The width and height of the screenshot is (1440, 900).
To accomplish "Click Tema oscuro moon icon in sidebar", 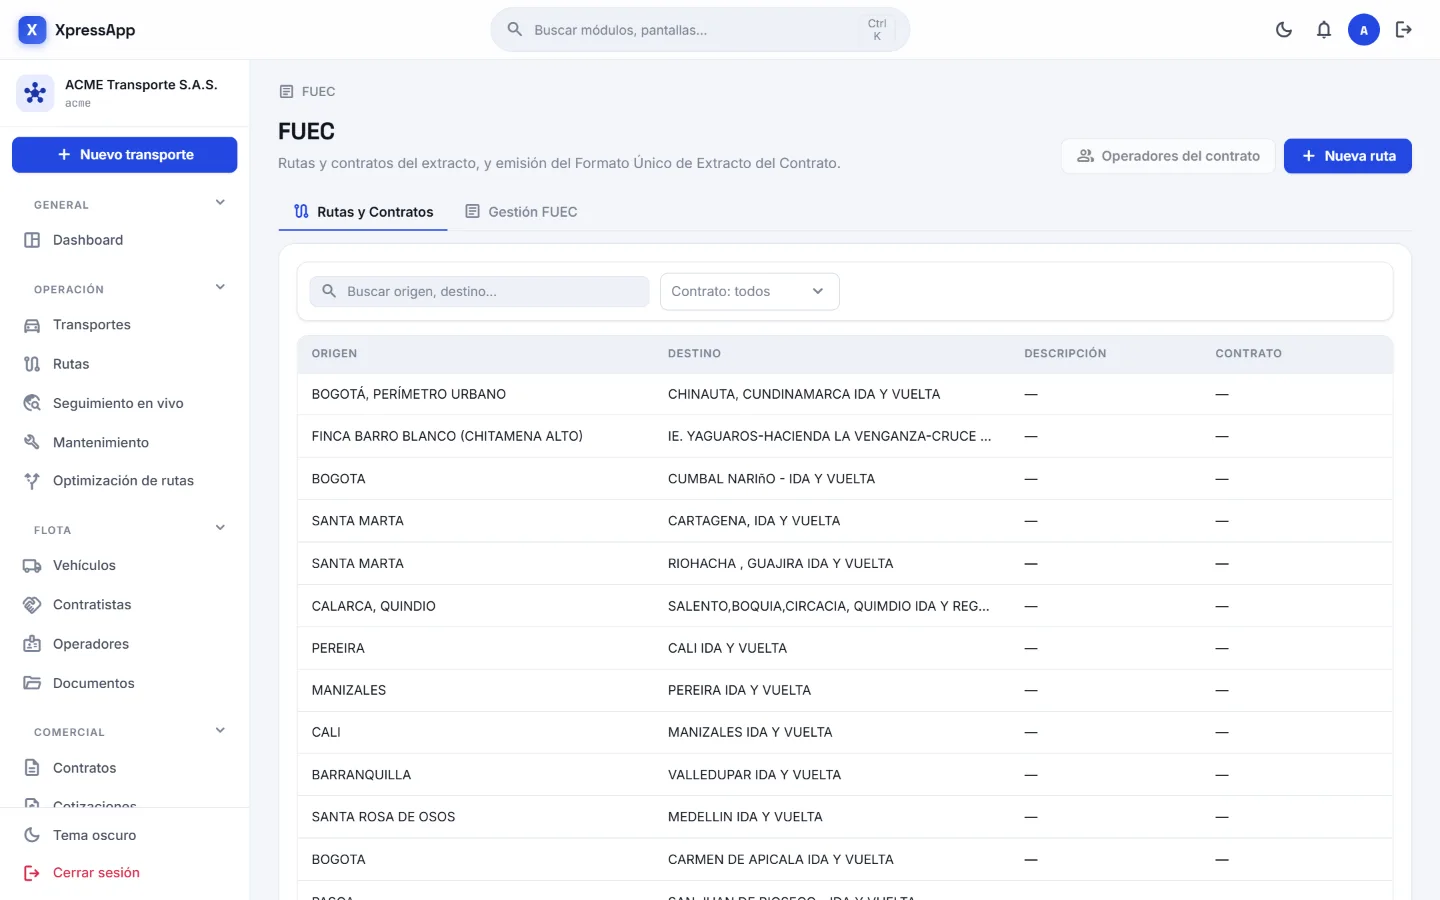I will click(x=32, y=835).
